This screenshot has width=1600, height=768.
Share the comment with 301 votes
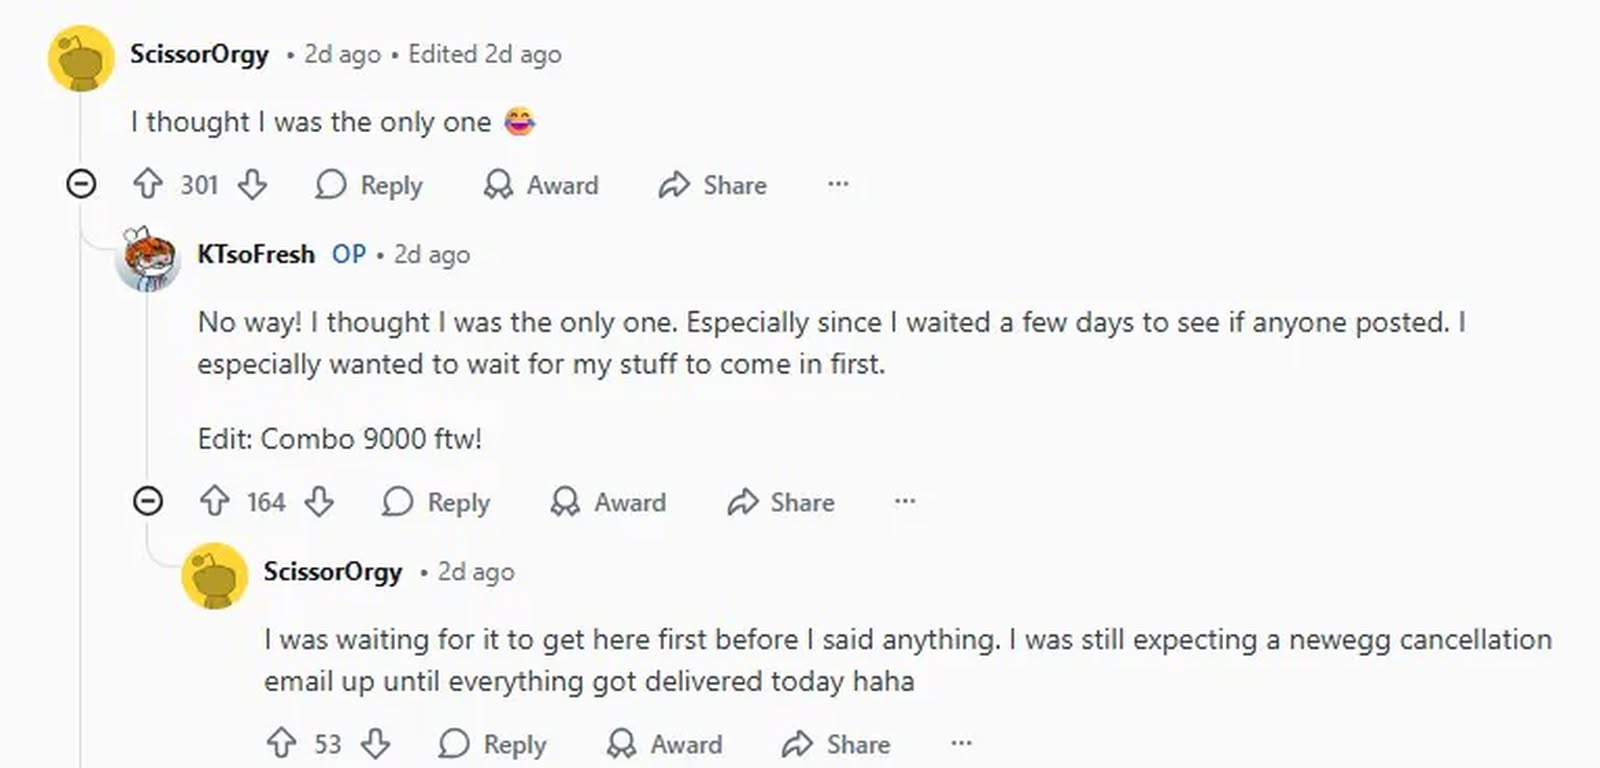point(713,185)
